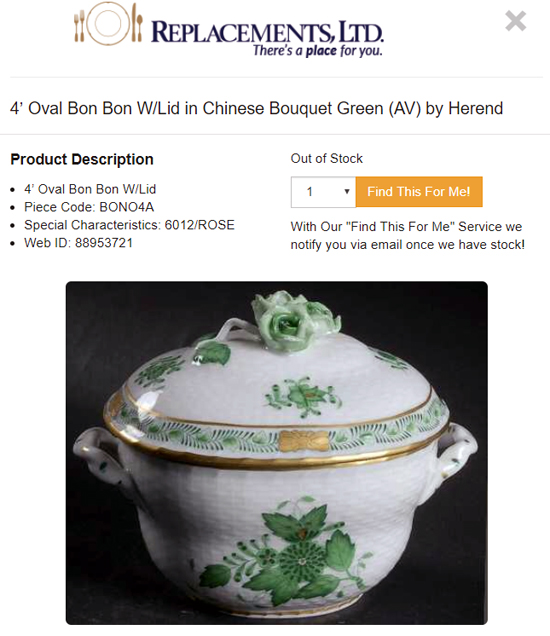Click the Product Description heading

click(82, 159)
